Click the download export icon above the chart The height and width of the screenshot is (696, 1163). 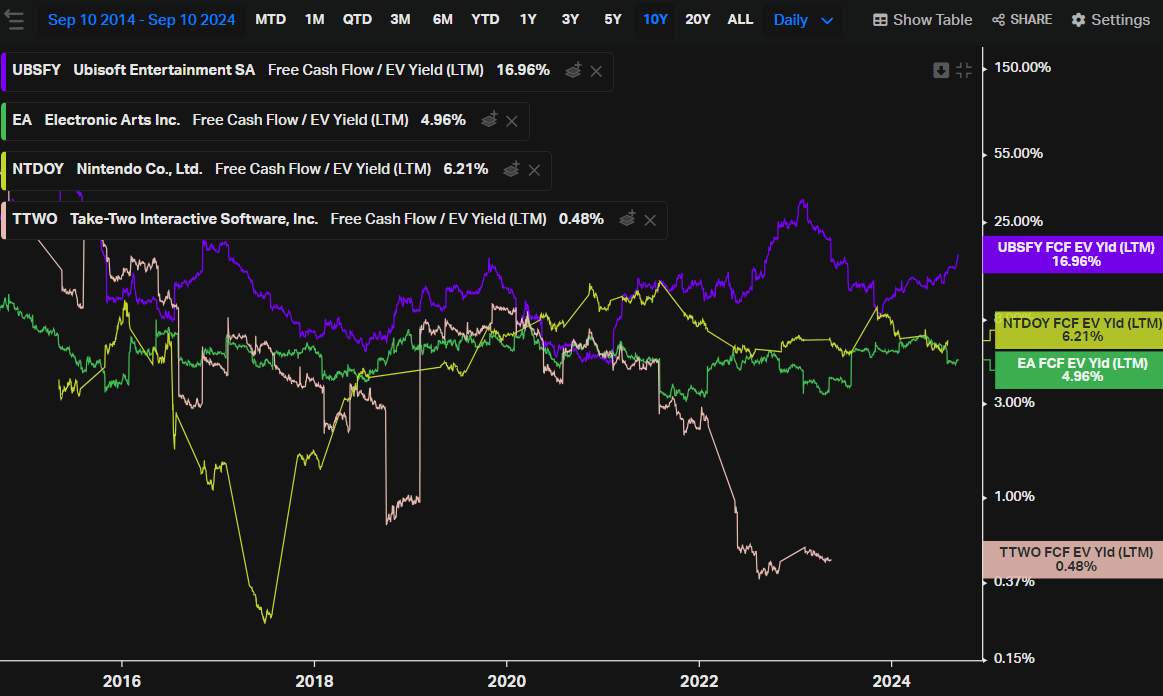941,70
